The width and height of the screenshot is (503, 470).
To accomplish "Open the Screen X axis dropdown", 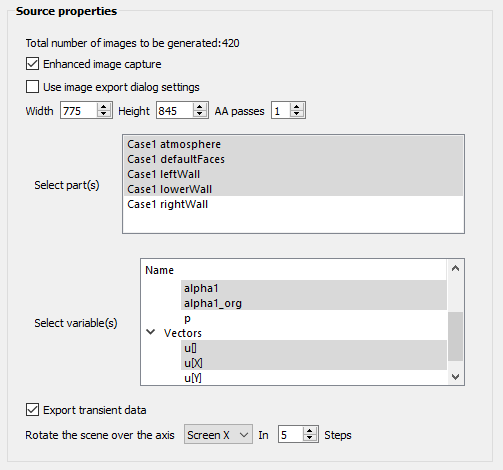I will pos(218,435).
